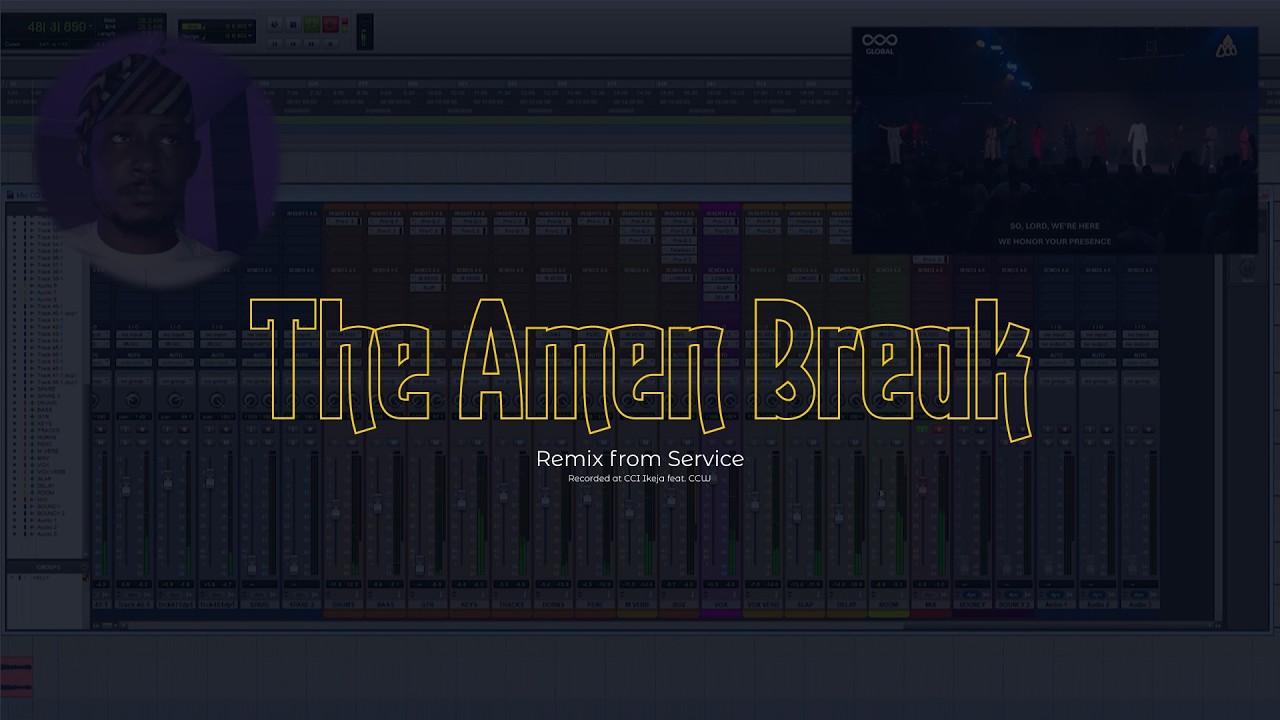Viewport: 1280px width, 720px height.
Task: Click pan knob on first visible channel
Action: point(133,399)
